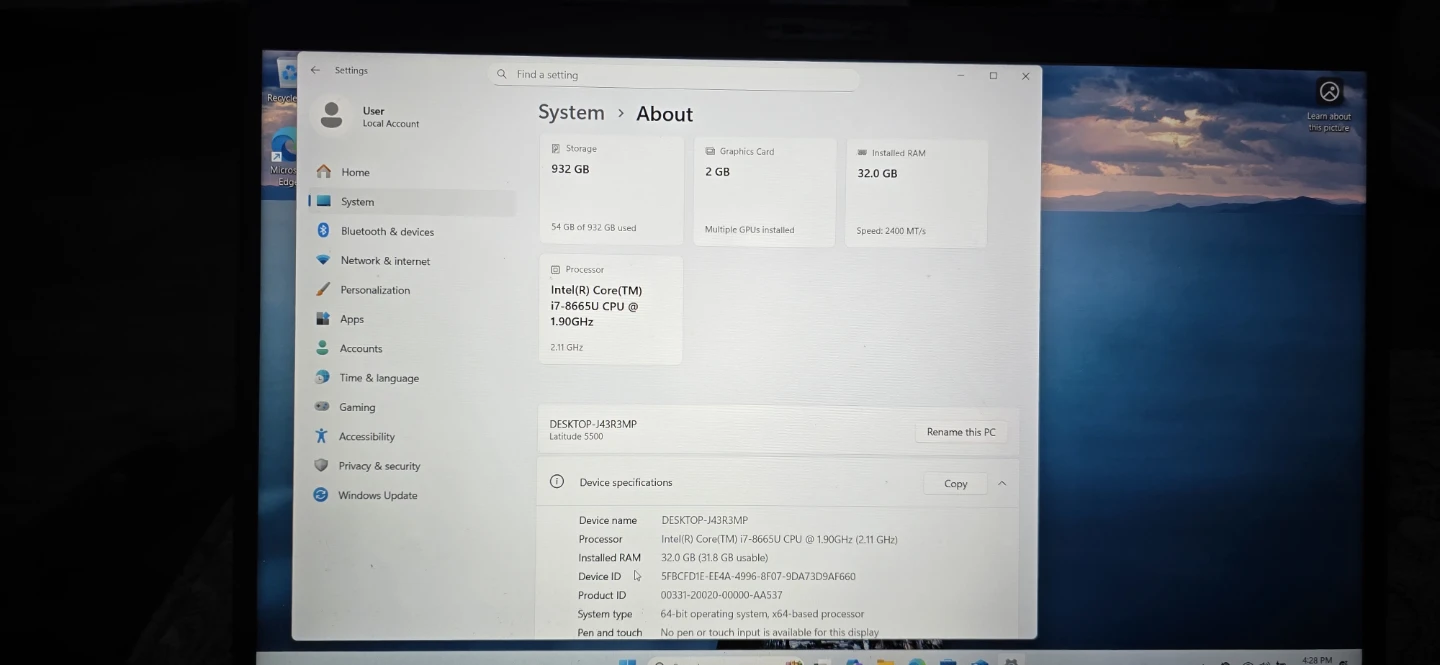This screenshot has width=1440, height=665.
Task: Click Learn about this picture icon
Action: click(1329, 92)
